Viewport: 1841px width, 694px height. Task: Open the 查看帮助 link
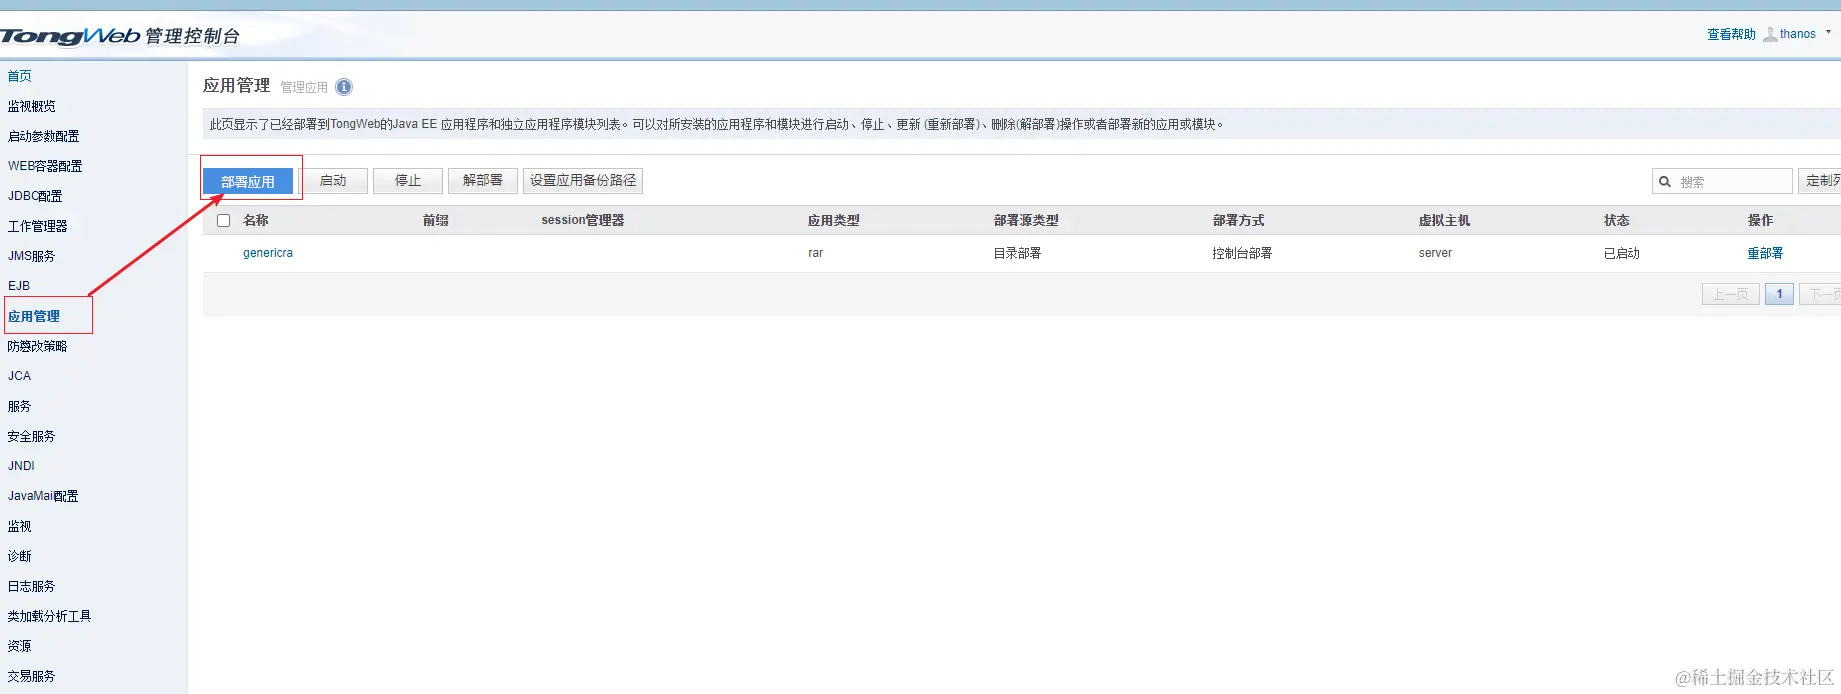click(1731, 34)
